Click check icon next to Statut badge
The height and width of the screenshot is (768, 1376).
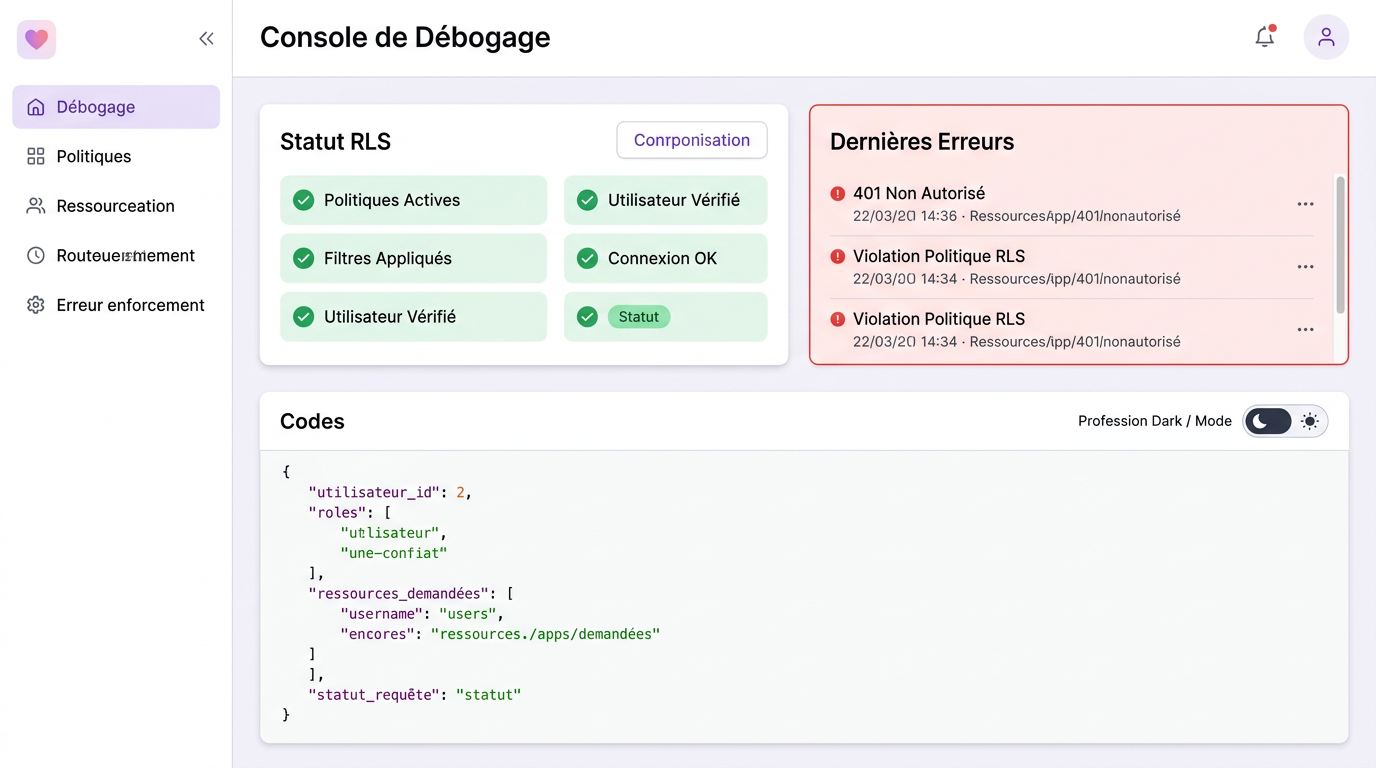[587, 317]
